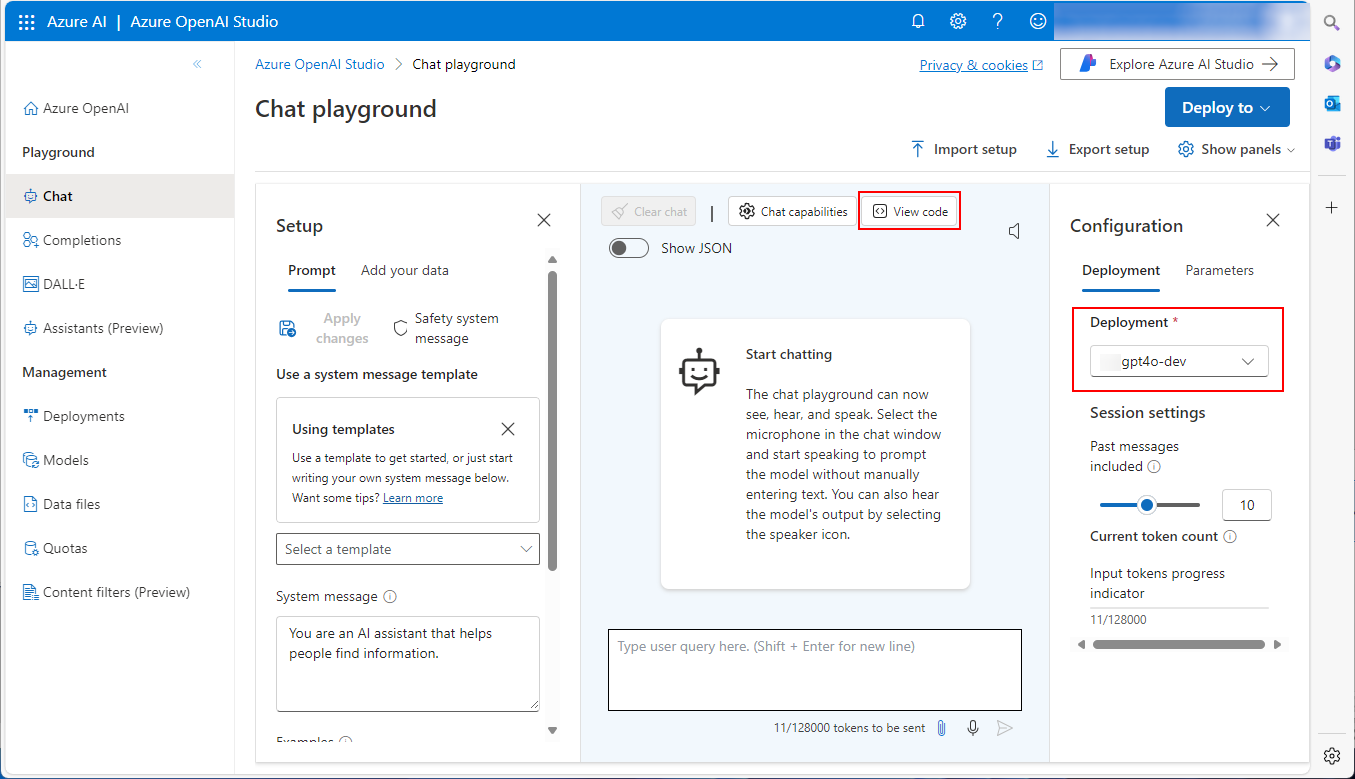This screenshot has width=1355, height=779.
Task: Open Models in left navigation
Action: [120, 460]
